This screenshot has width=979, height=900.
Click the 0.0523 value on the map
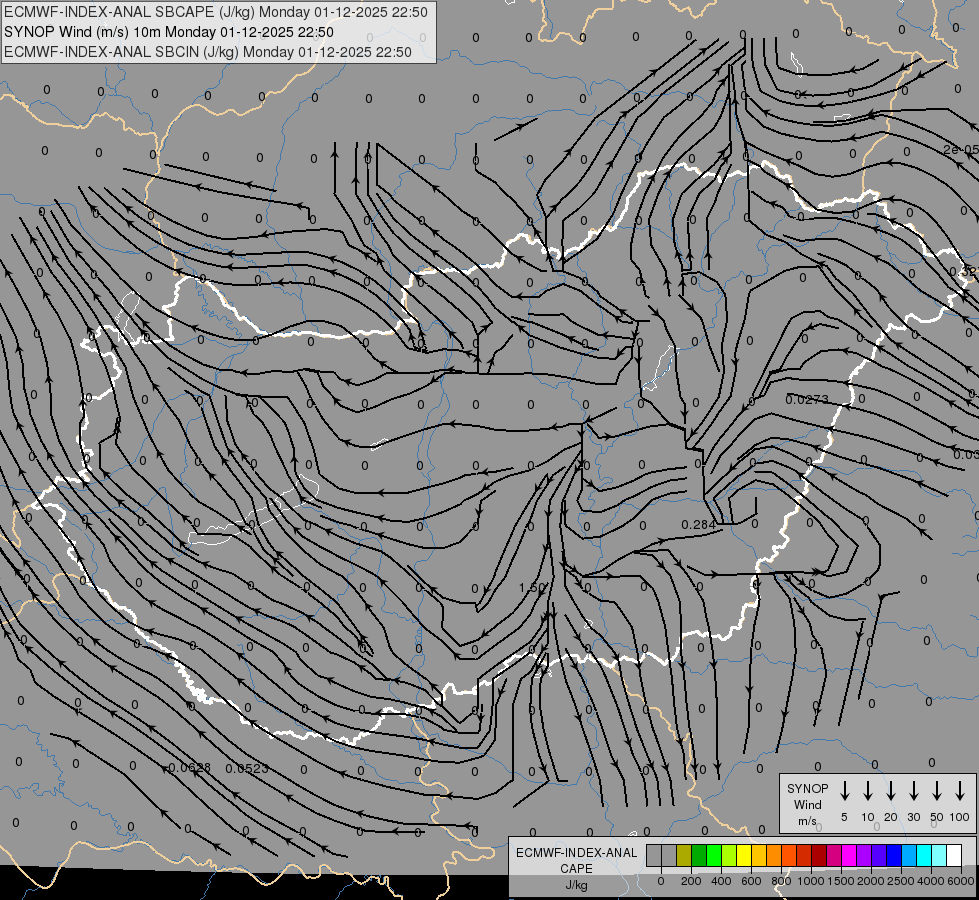pos(247,768)
